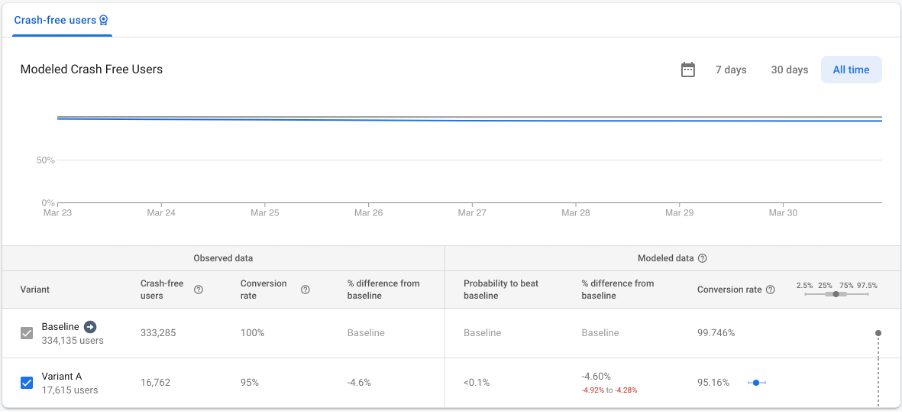Open Crash-free users column help icon

(x=198, y=289)
